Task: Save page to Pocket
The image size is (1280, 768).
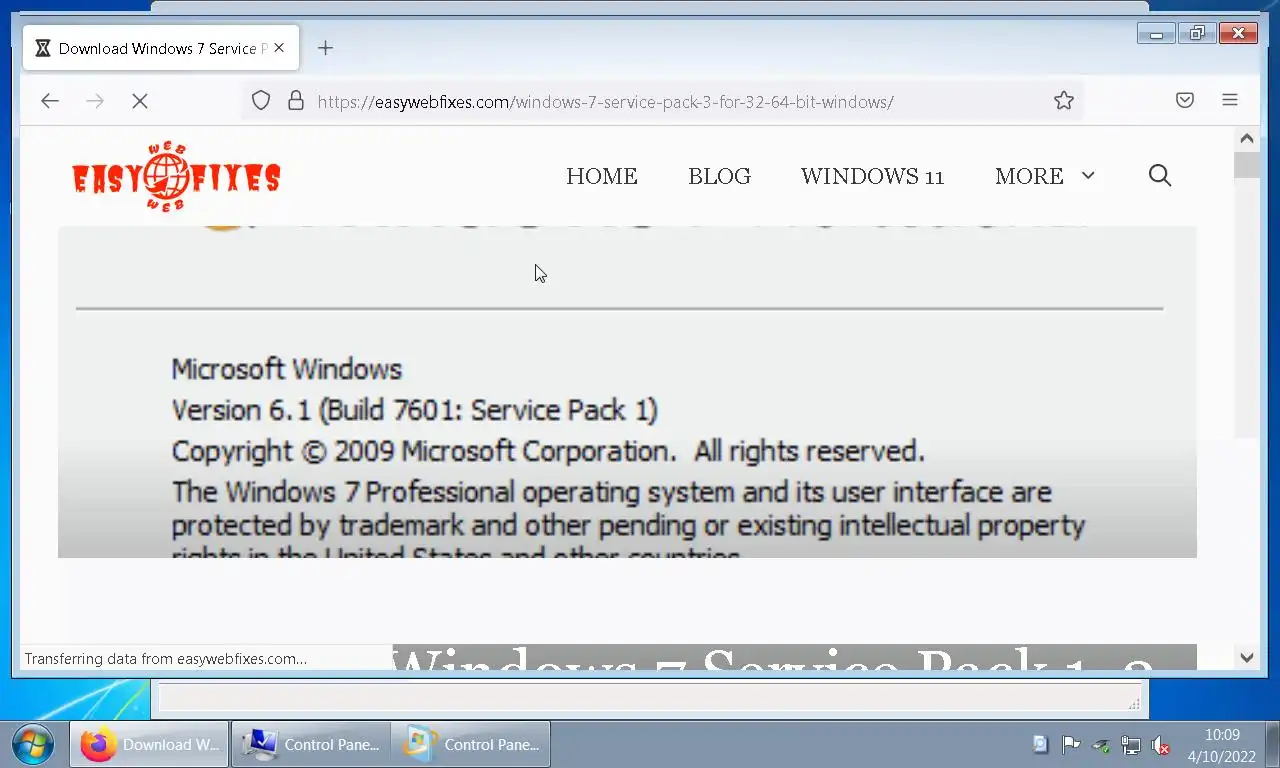Action: (x=1185, y=100)
